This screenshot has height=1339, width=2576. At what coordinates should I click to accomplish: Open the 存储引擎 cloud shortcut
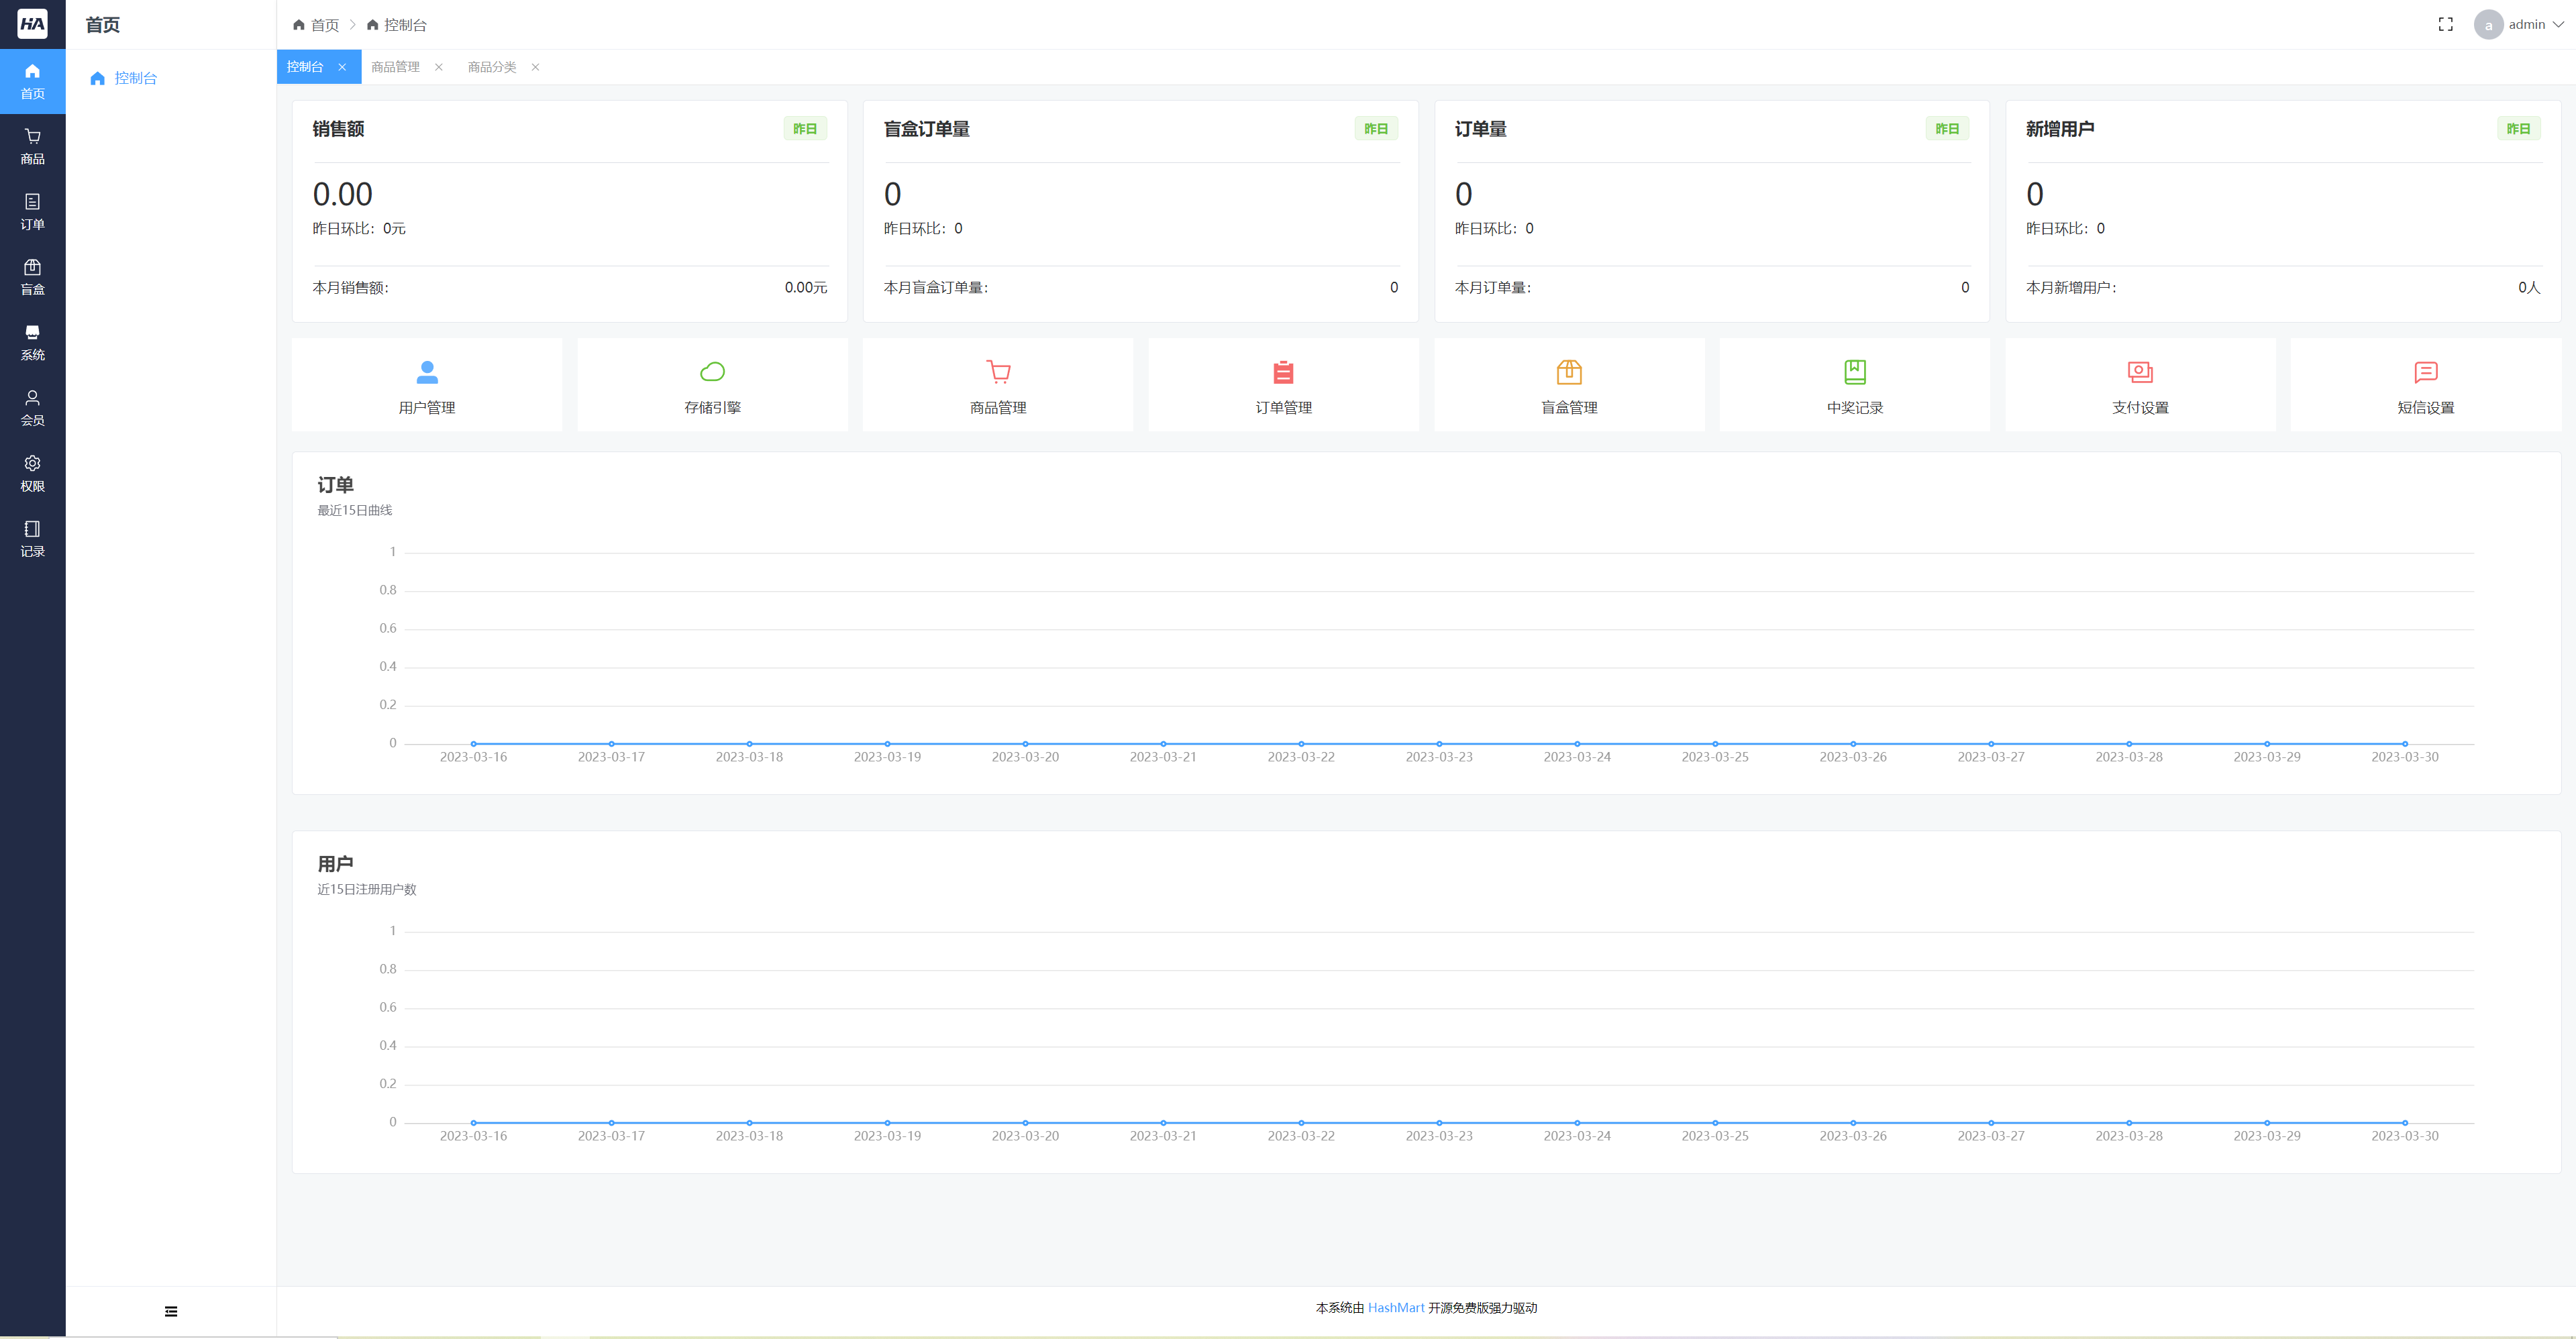pos(712,385)
